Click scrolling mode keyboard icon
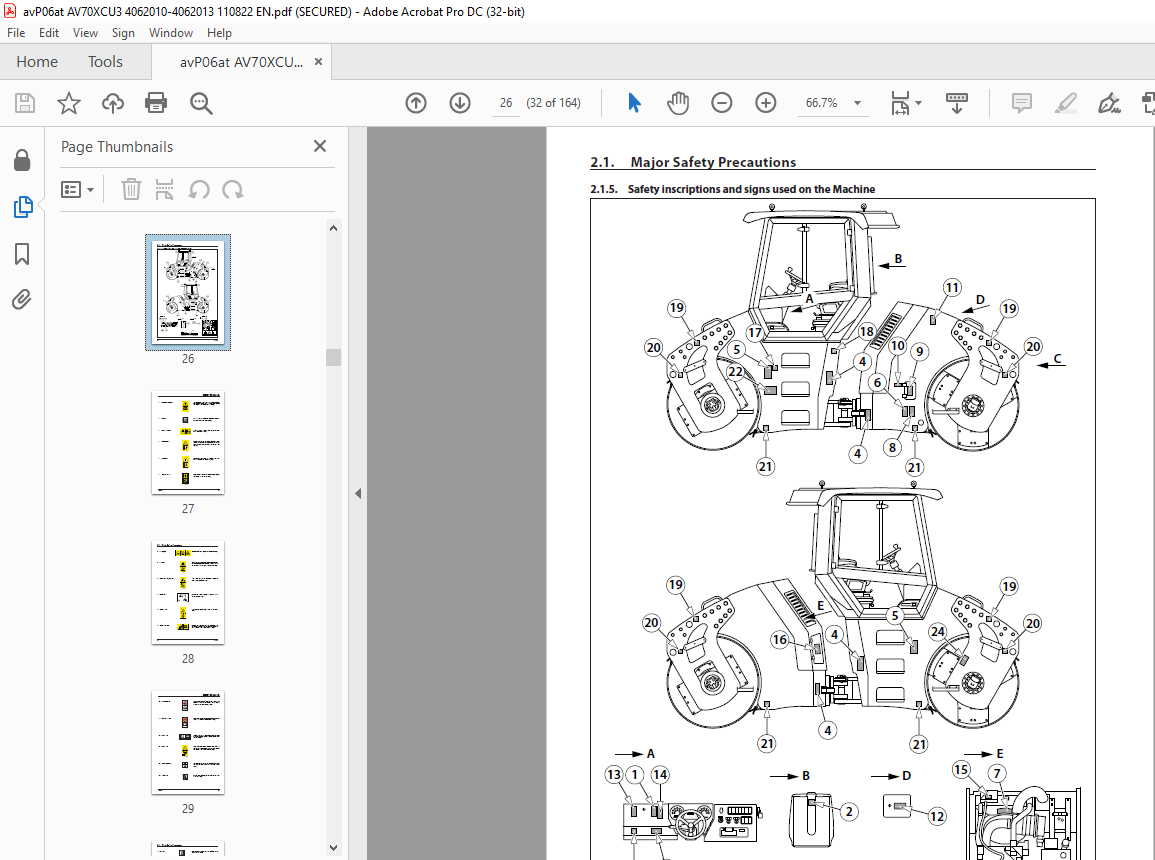The width and height of the screenshot is (1155, 860). coord(957,103)
